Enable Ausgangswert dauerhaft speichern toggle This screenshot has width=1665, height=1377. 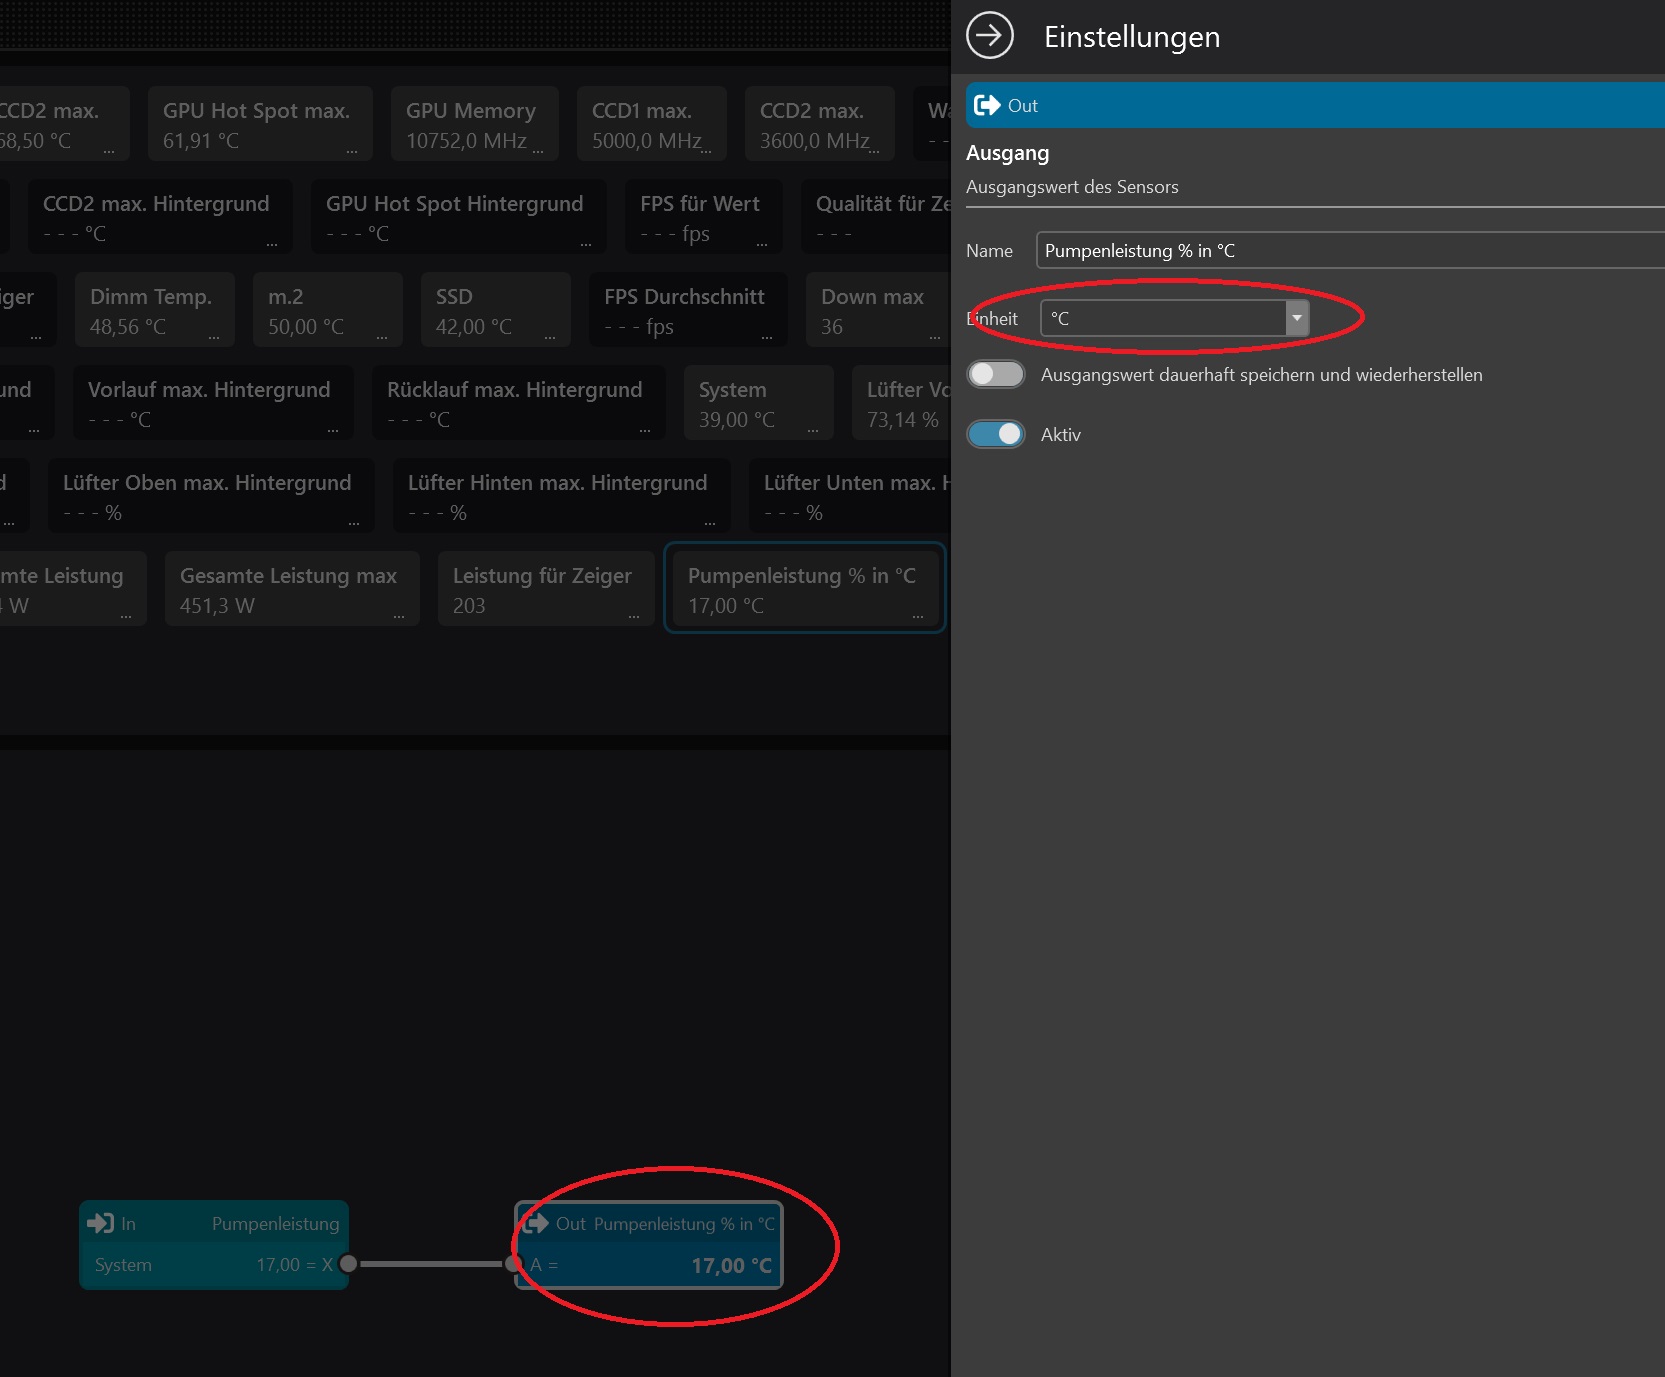coord(996,374)
